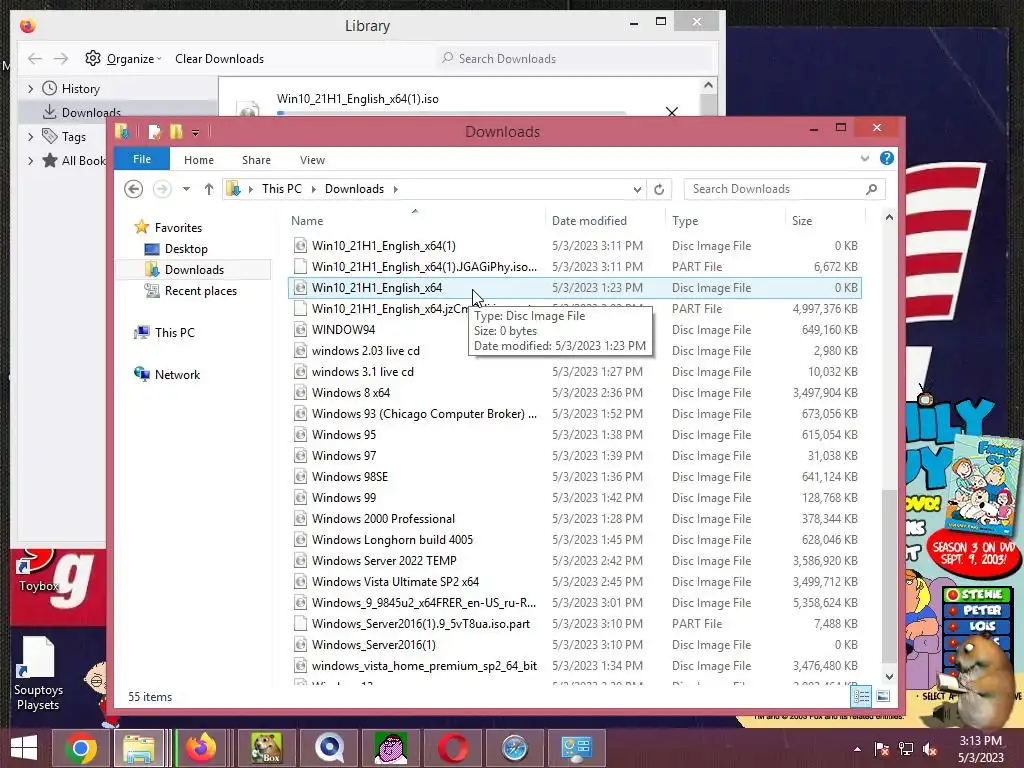Click the Action Center flag icon
1024x768 pixels.
(881, 749)
